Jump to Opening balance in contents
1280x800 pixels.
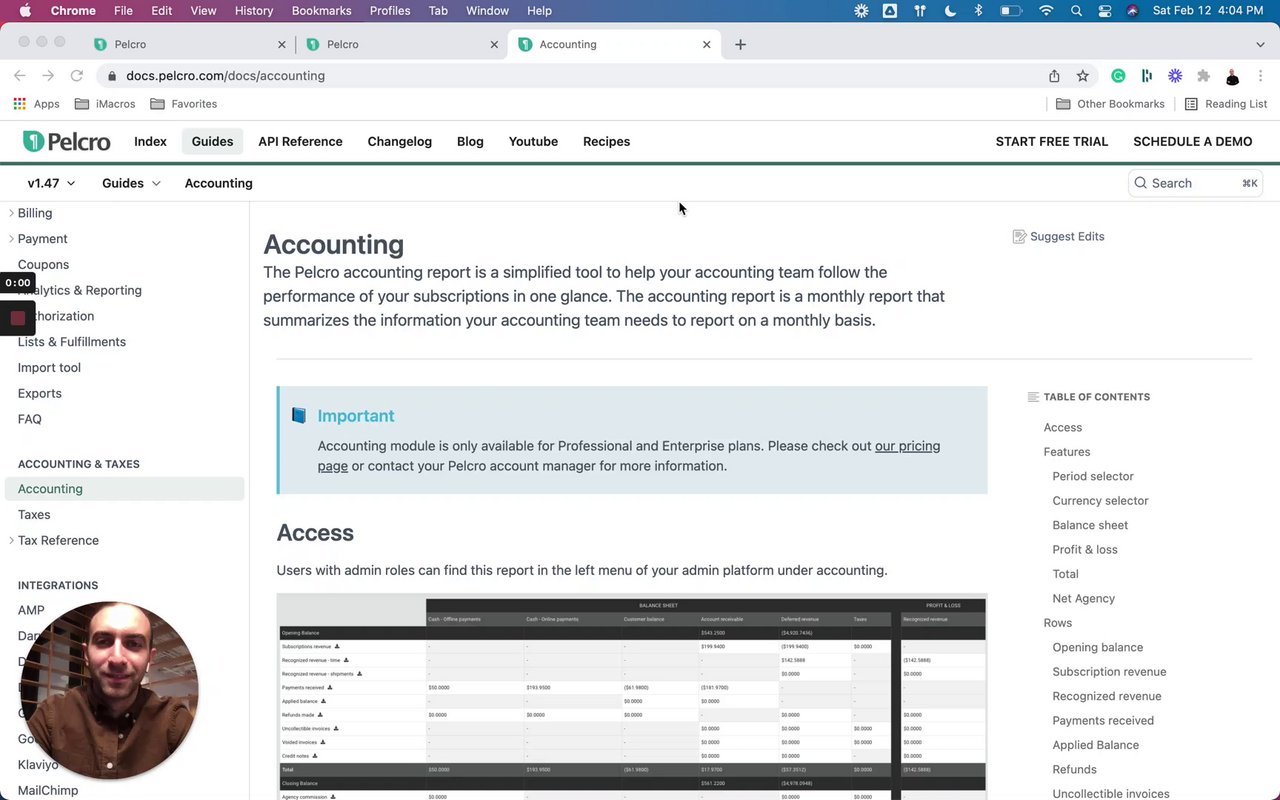1097,648
